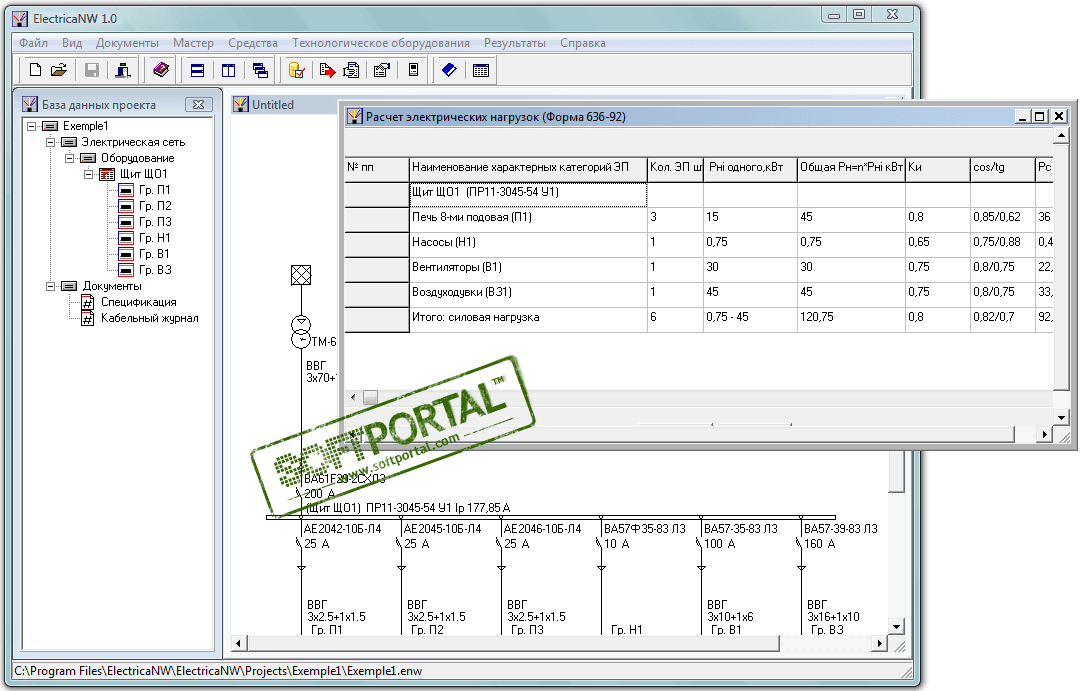Close the База данных проекта panel

coord(197,104)
